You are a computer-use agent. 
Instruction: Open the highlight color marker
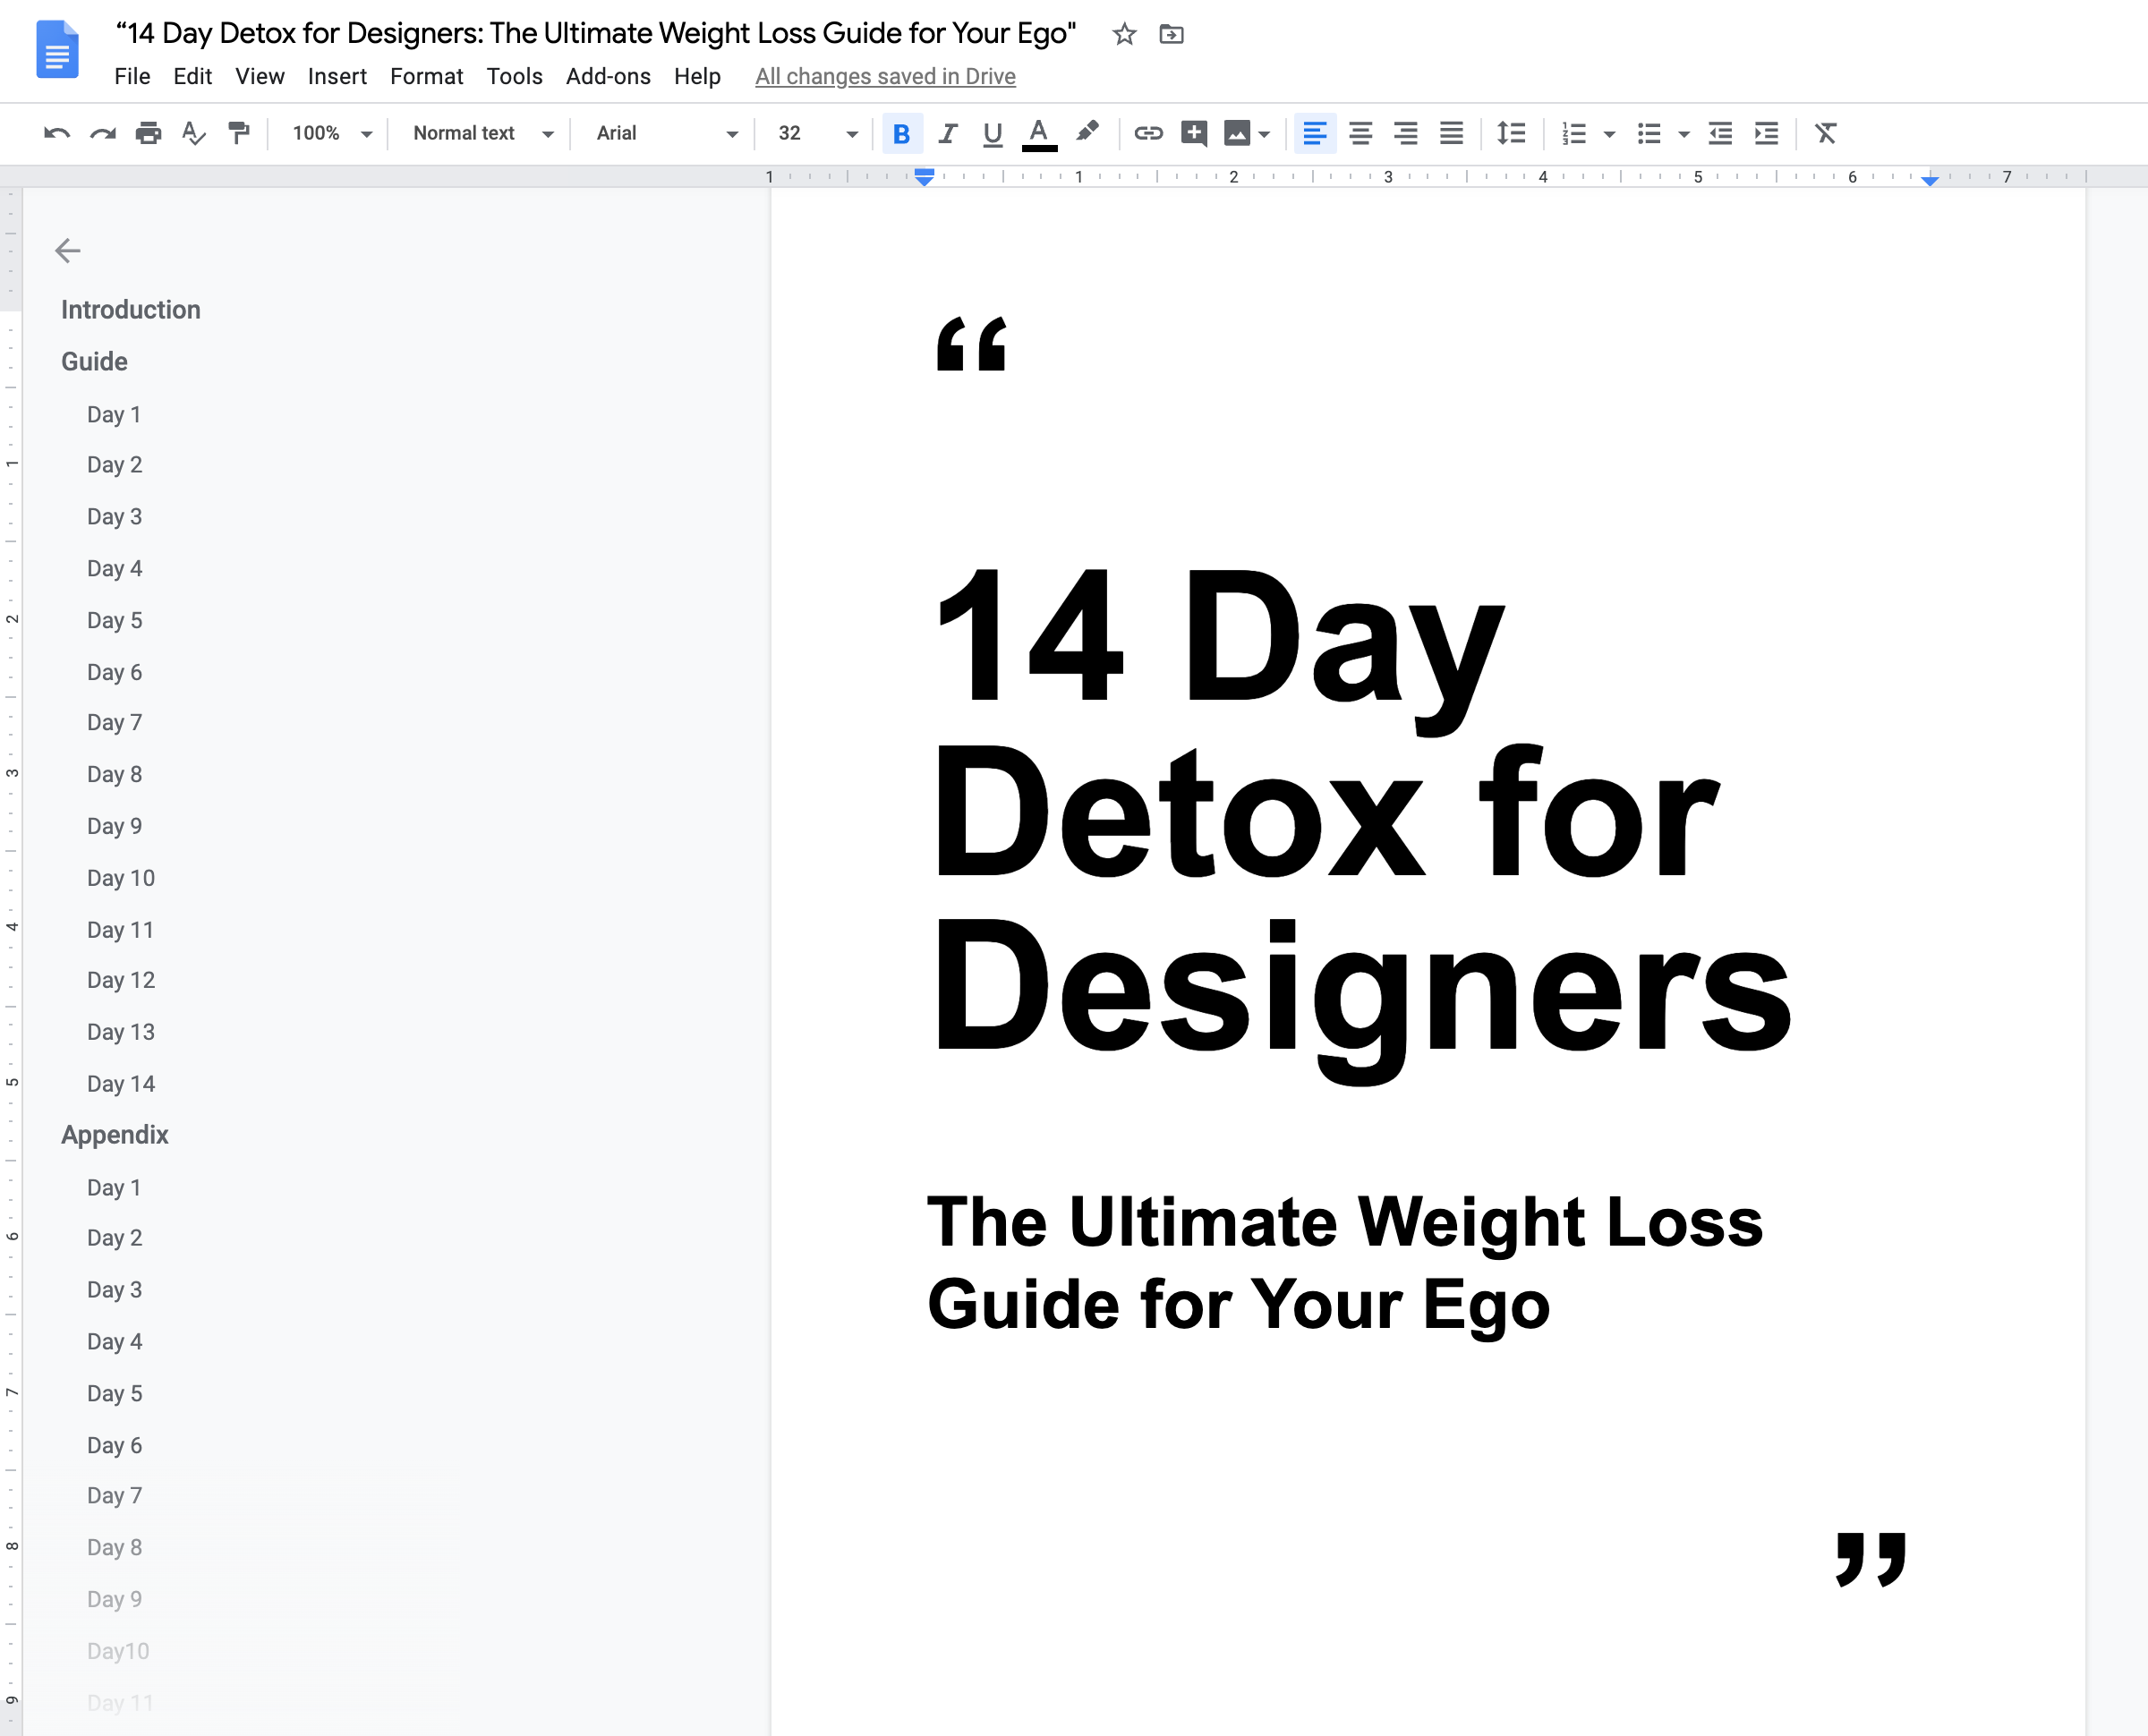click(x=1087, y=133)
